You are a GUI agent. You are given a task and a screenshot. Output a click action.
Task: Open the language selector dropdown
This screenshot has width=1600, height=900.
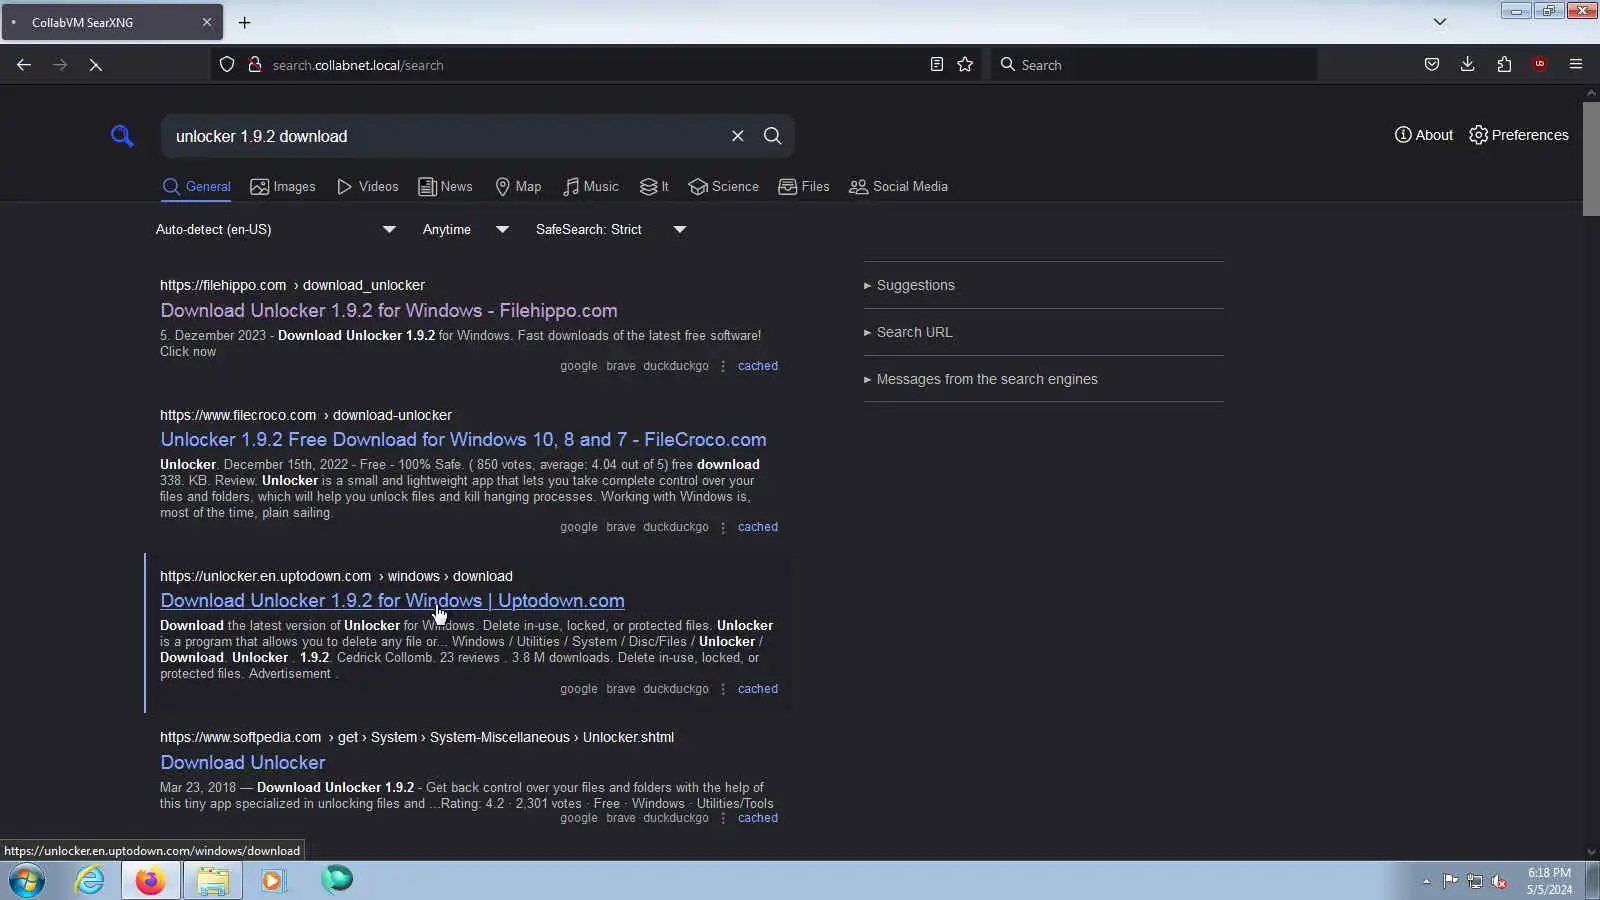(277, 230)
